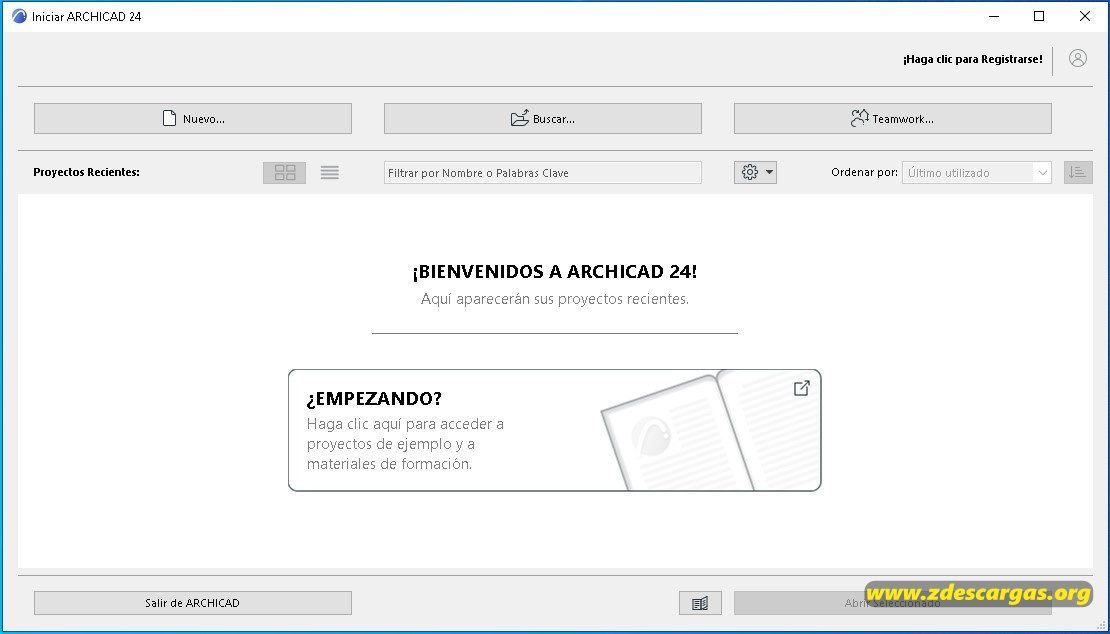Click ¡Haga clic para Registrarse! link
1110x634 pixels.
(972, 59)
